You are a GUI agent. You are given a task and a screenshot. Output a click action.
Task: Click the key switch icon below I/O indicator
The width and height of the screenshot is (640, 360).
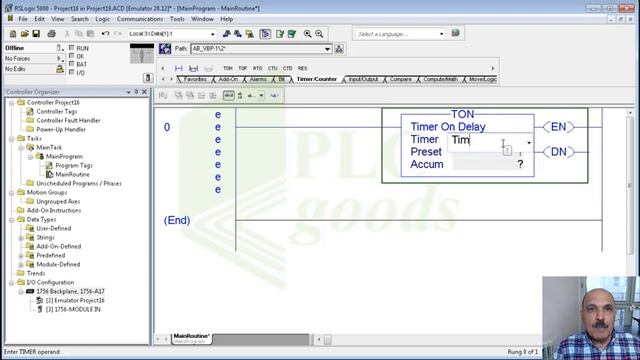(x=148, y=78)
